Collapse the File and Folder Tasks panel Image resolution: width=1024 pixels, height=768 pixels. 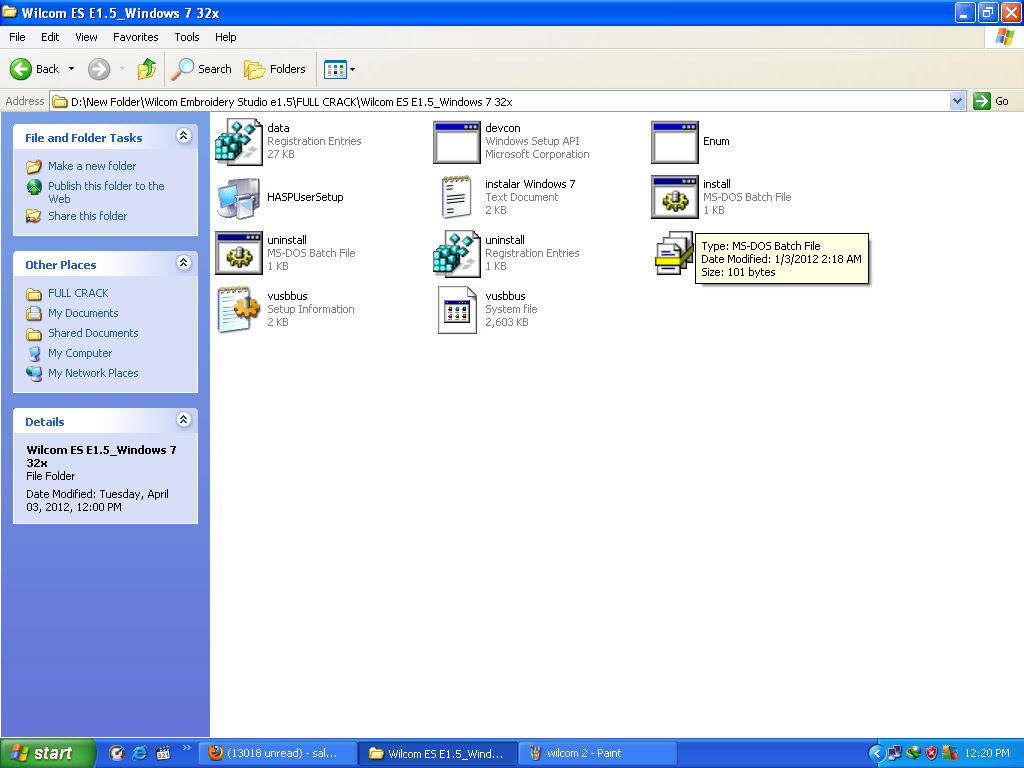(x=184, y=135)
